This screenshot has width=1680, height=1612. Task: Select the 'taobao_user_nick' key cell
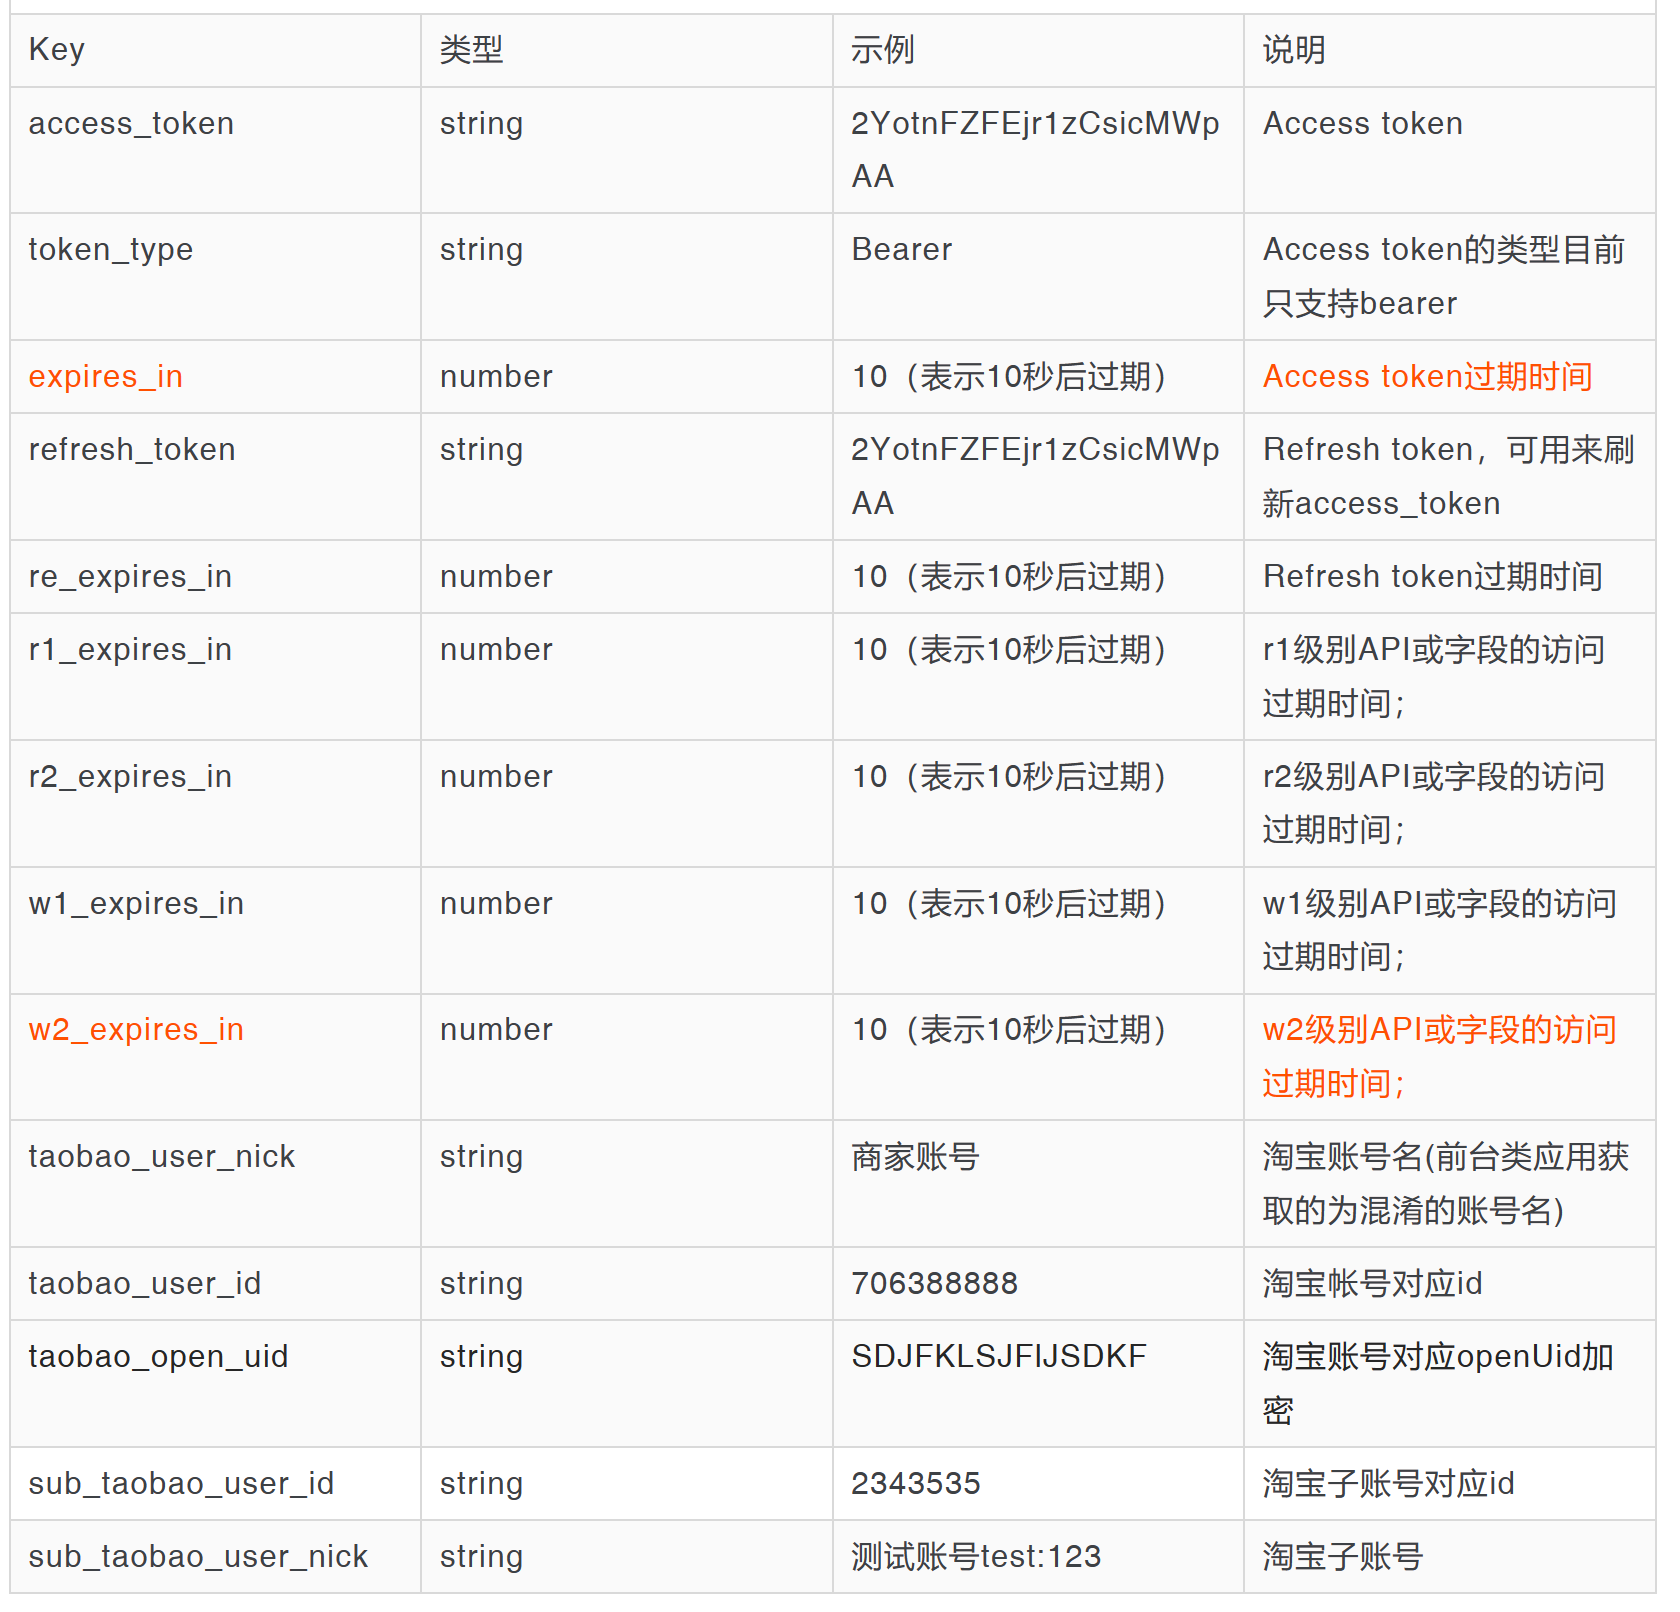pos(215,1183)
